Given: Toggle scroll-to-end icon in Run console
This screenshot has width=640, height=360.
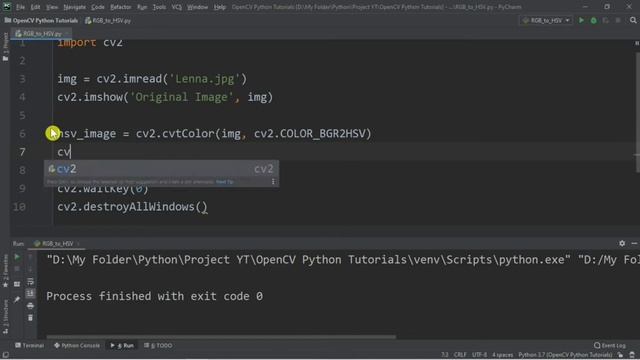Looking at the screenshot, I should 30,293.
